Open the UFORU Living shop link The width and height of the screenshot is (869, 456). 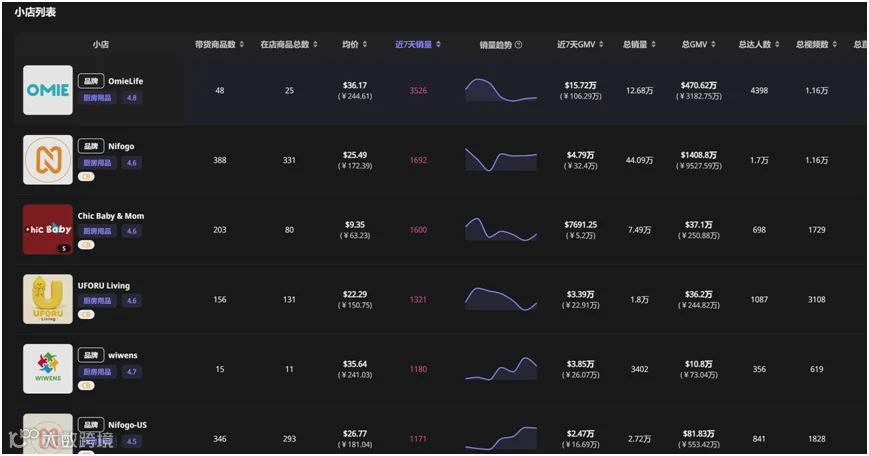pyautogui.click(x=104, y=286)
